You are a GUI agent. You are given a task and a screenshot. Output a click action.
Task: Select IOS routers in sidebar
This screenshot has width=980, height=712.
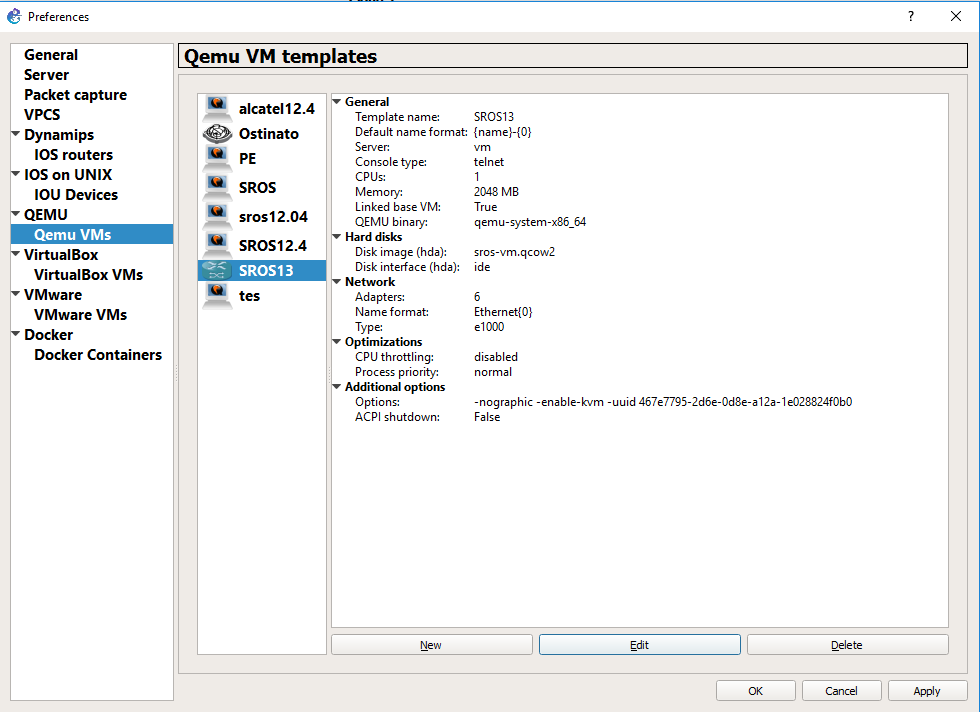click(73, 154)
